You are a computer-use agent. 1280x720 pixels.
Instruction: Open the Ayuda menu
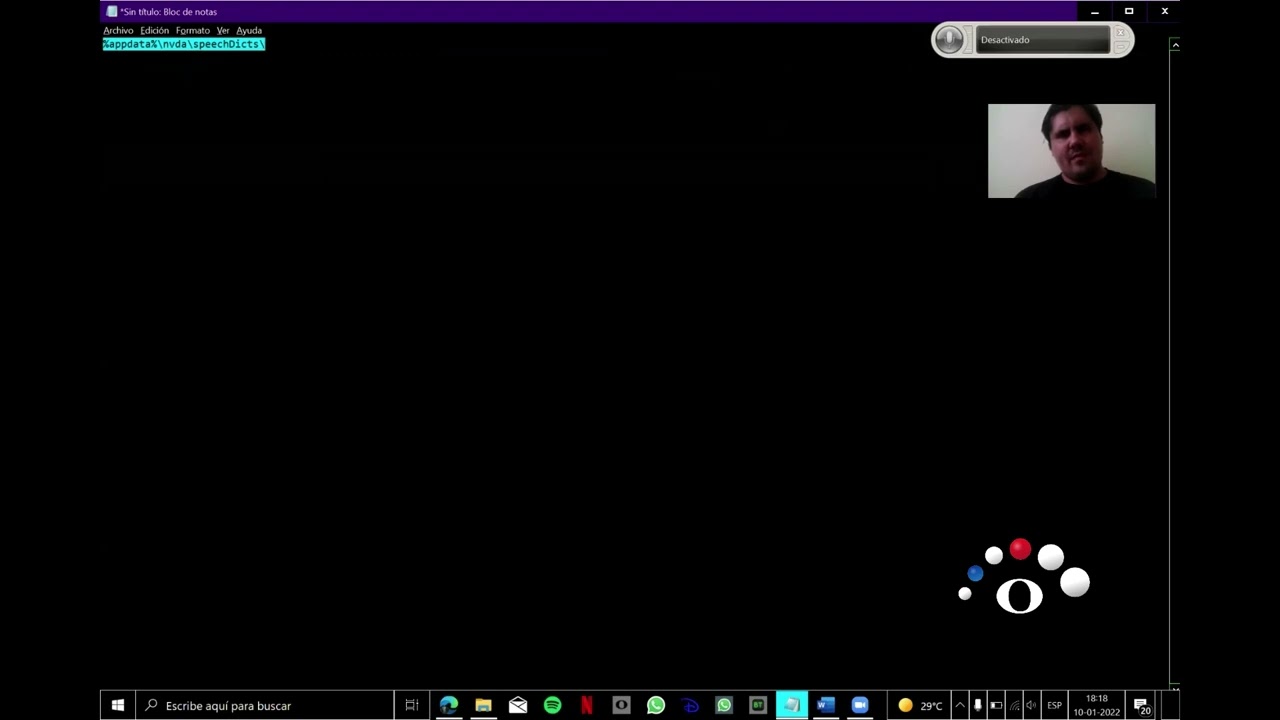[x=249, y=30]
